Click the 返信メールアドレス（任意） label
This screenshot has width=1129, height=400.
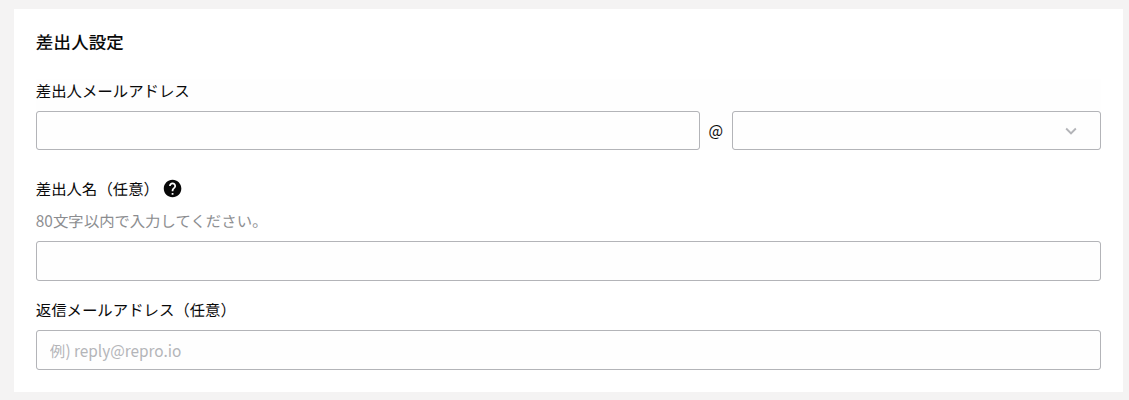coord(132,310)
